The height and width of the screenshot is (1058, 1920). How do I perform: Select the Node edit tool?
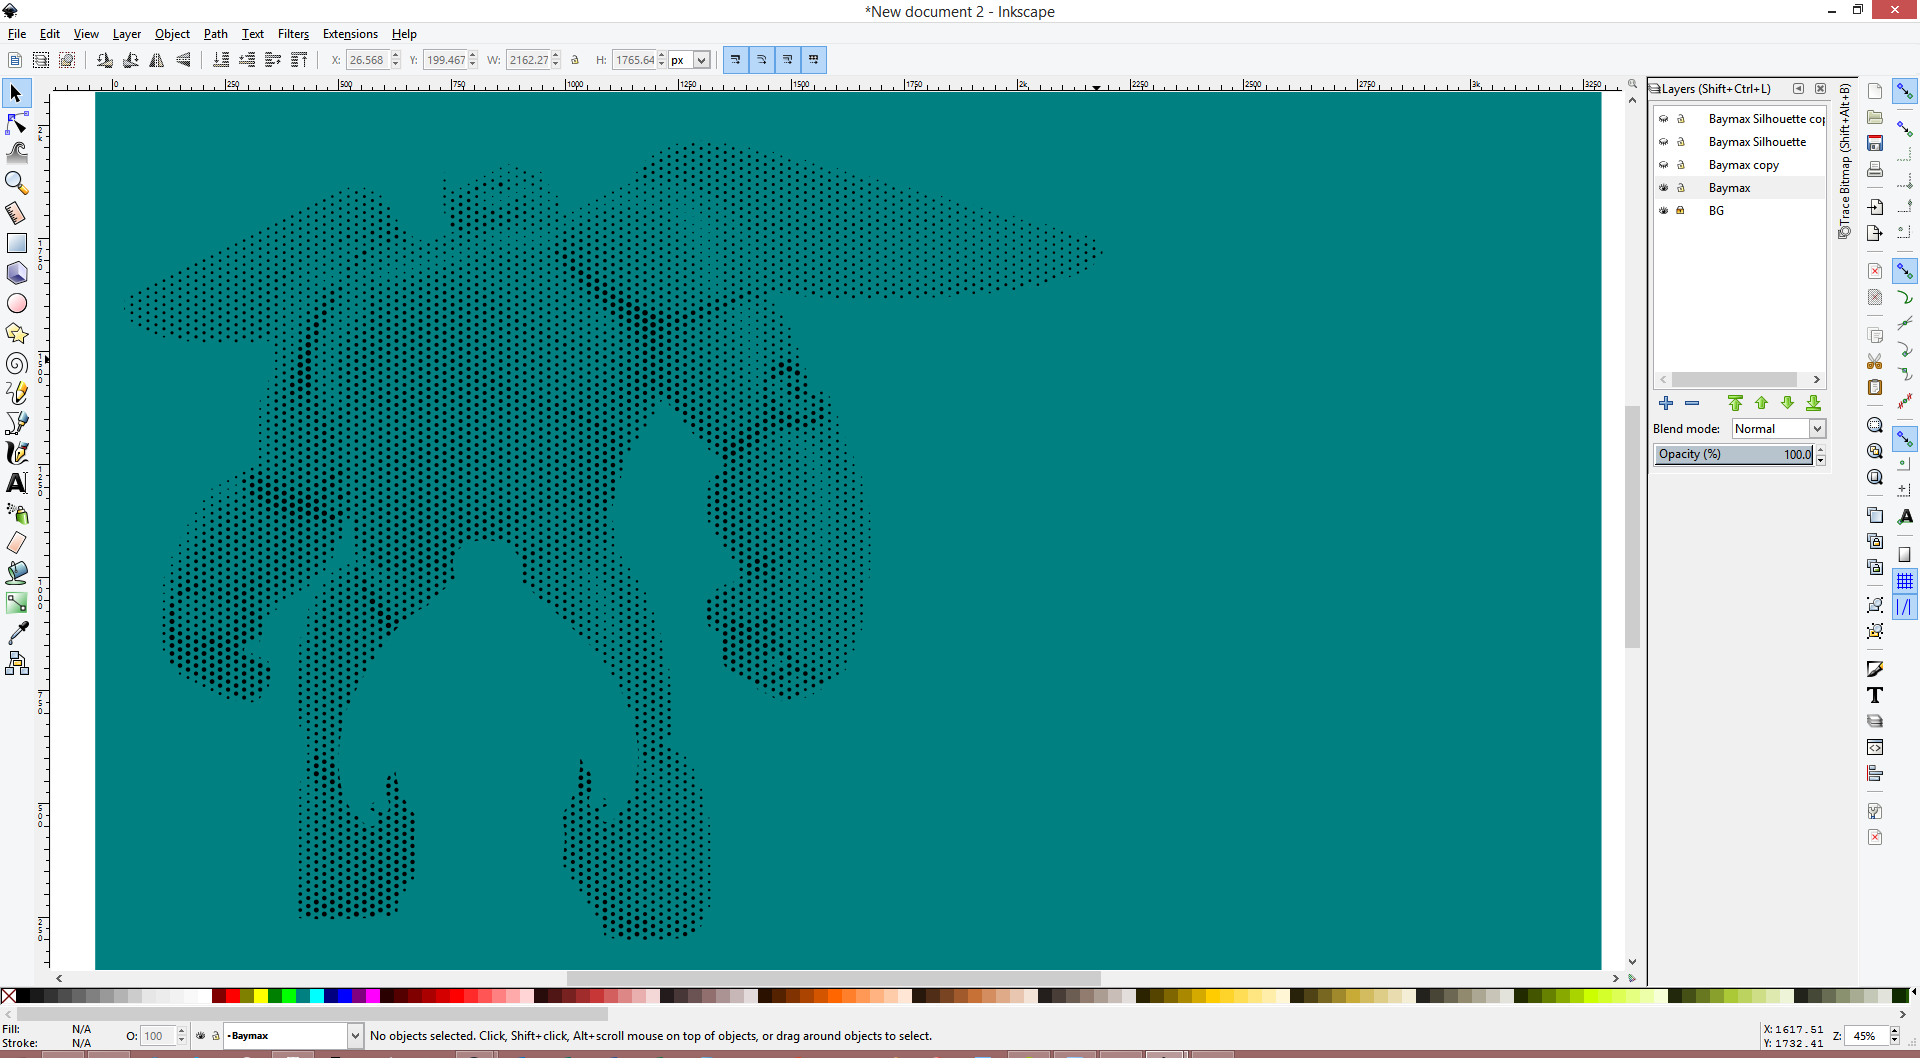16,123
